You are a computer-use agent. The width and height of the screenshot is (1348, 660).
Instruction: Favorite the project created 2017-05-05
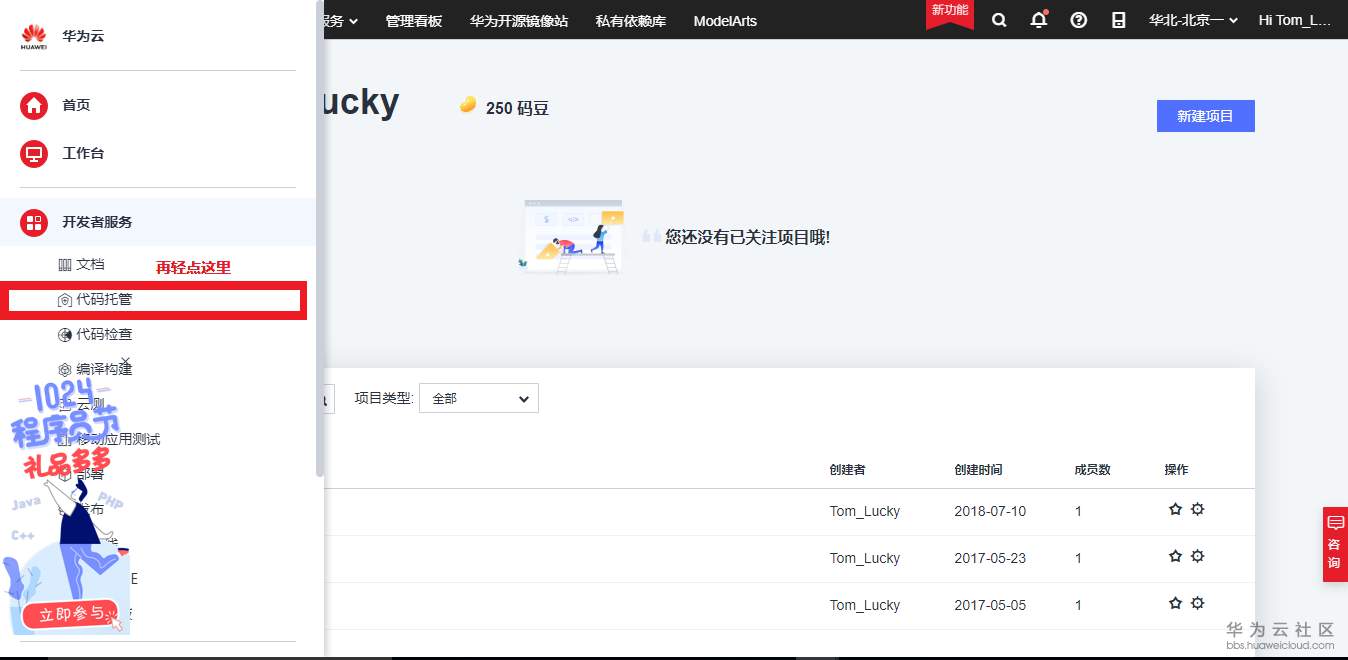tap(1175, 604)
